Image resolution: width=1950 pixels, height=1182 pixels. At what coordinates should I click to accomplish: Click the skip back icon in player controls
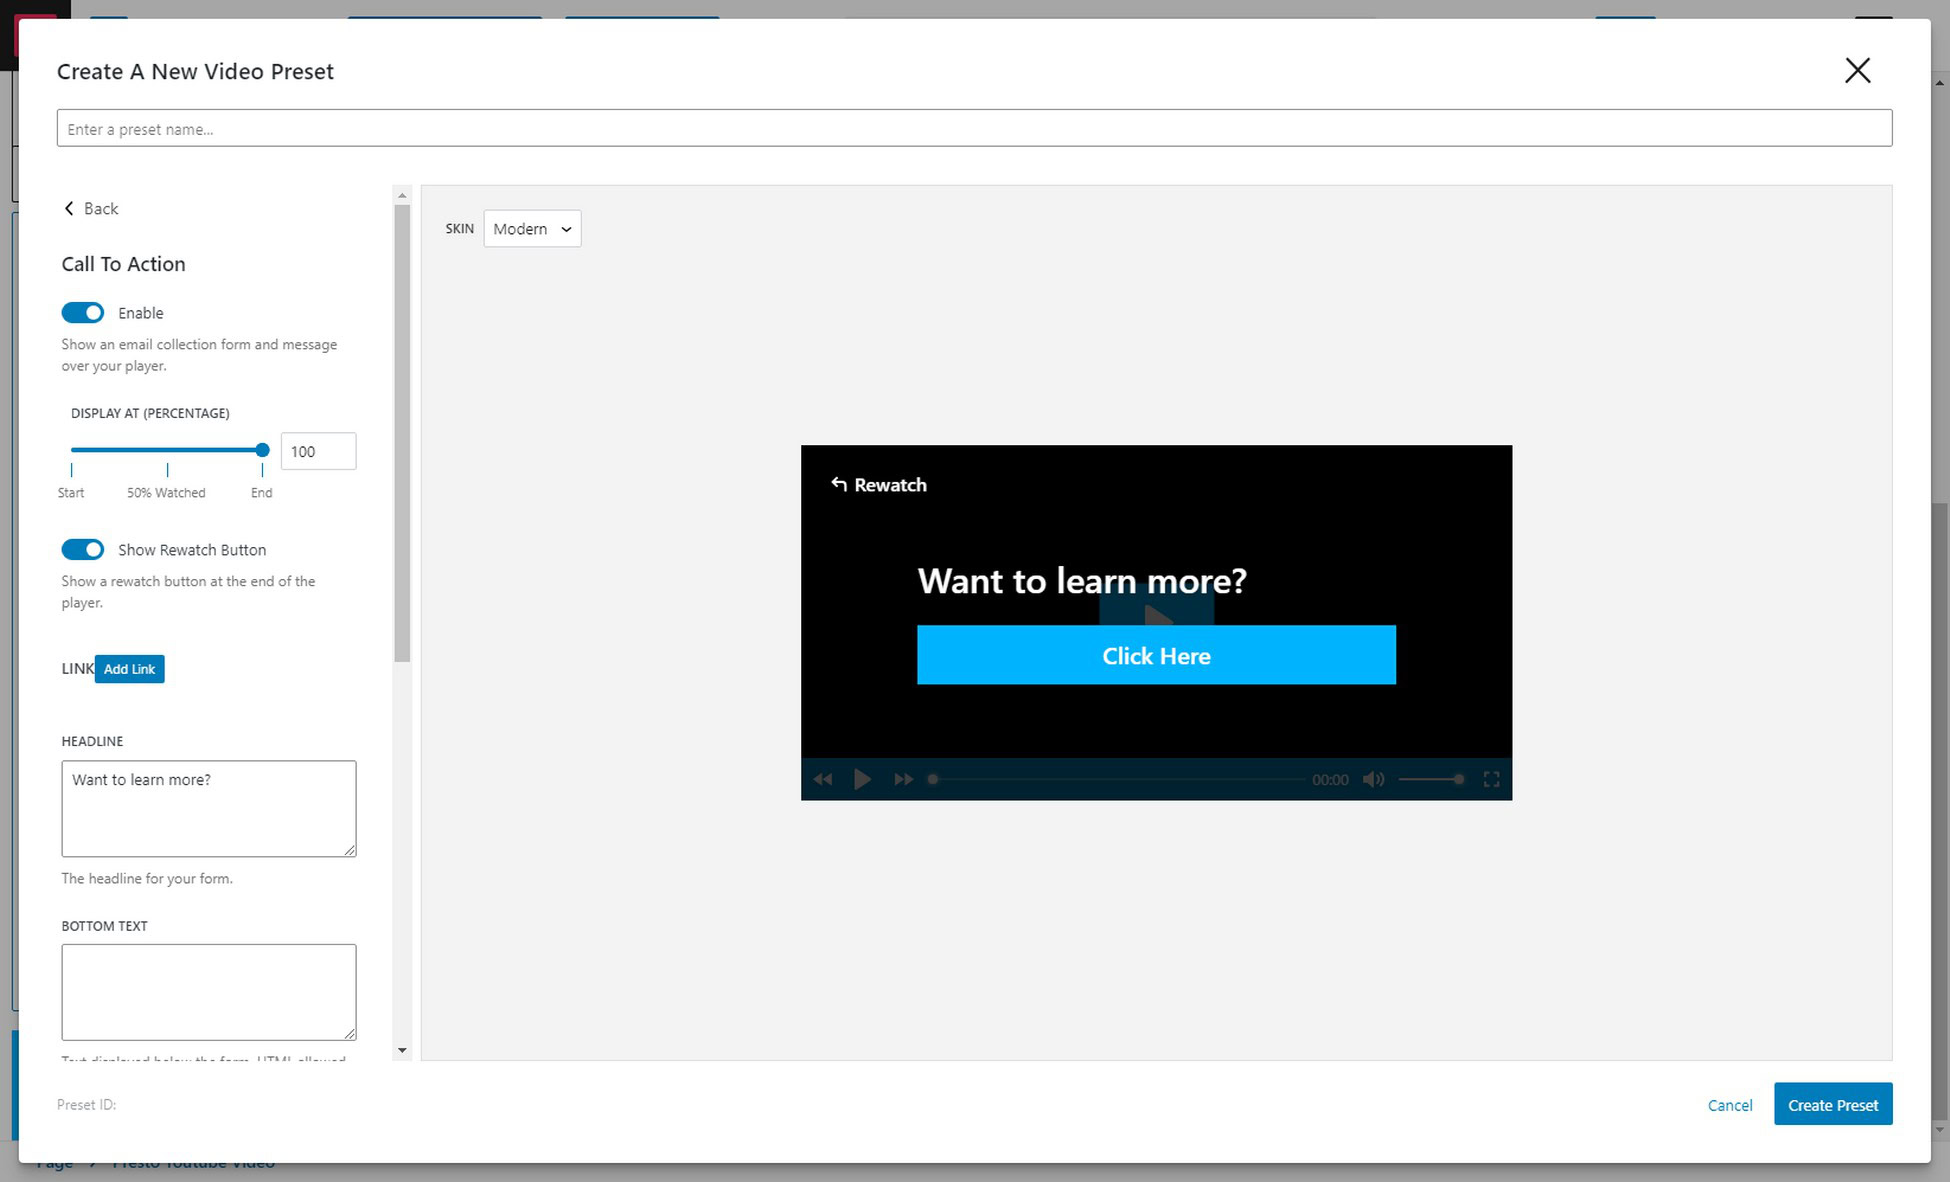[823, 780]
